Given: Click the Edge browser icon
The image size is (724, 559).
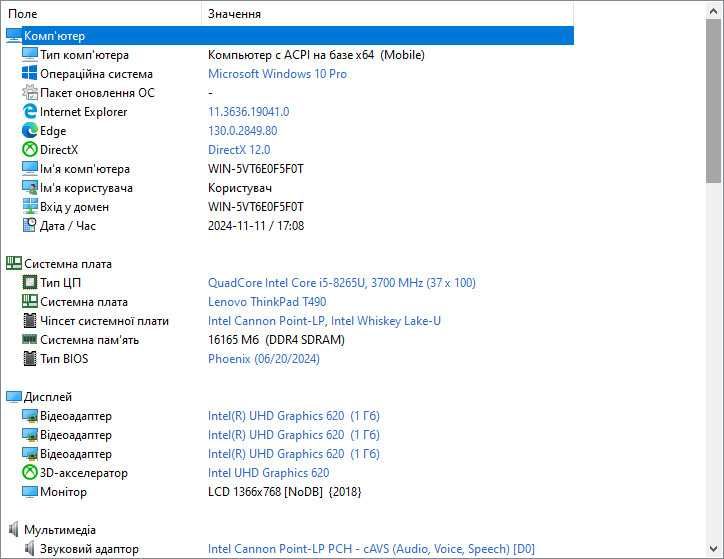Looking at the screenshot, I should (x=30, y=131).
